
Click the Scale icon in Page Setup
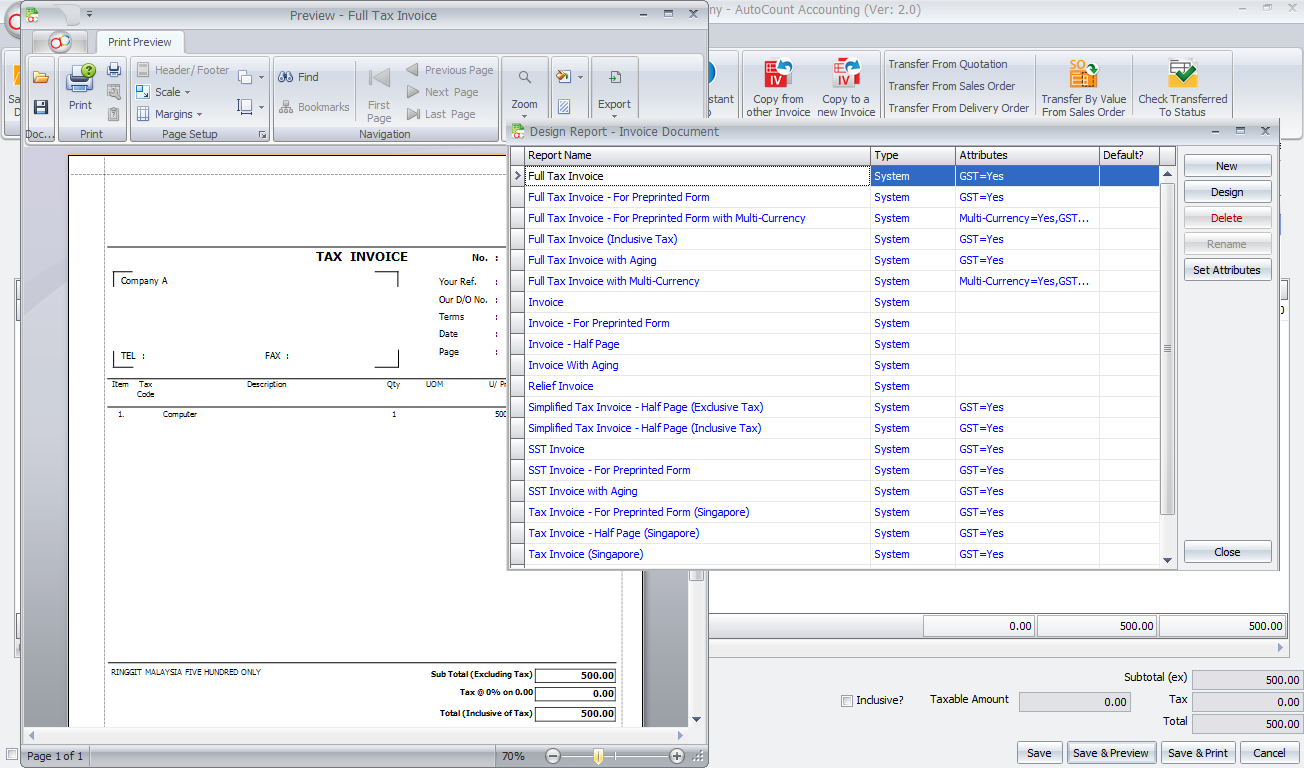pos(143,92)
